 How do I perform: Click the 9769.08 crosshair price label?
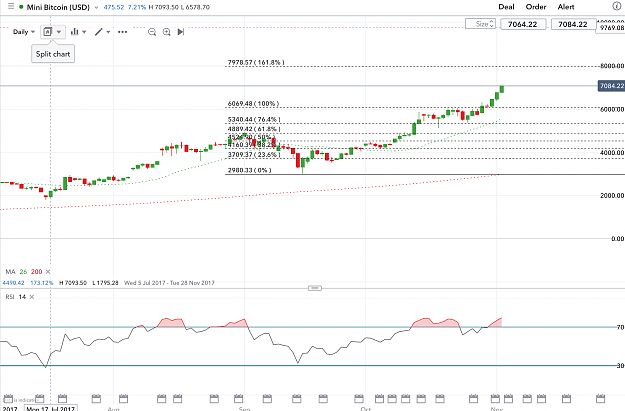[x=611, y=28]
